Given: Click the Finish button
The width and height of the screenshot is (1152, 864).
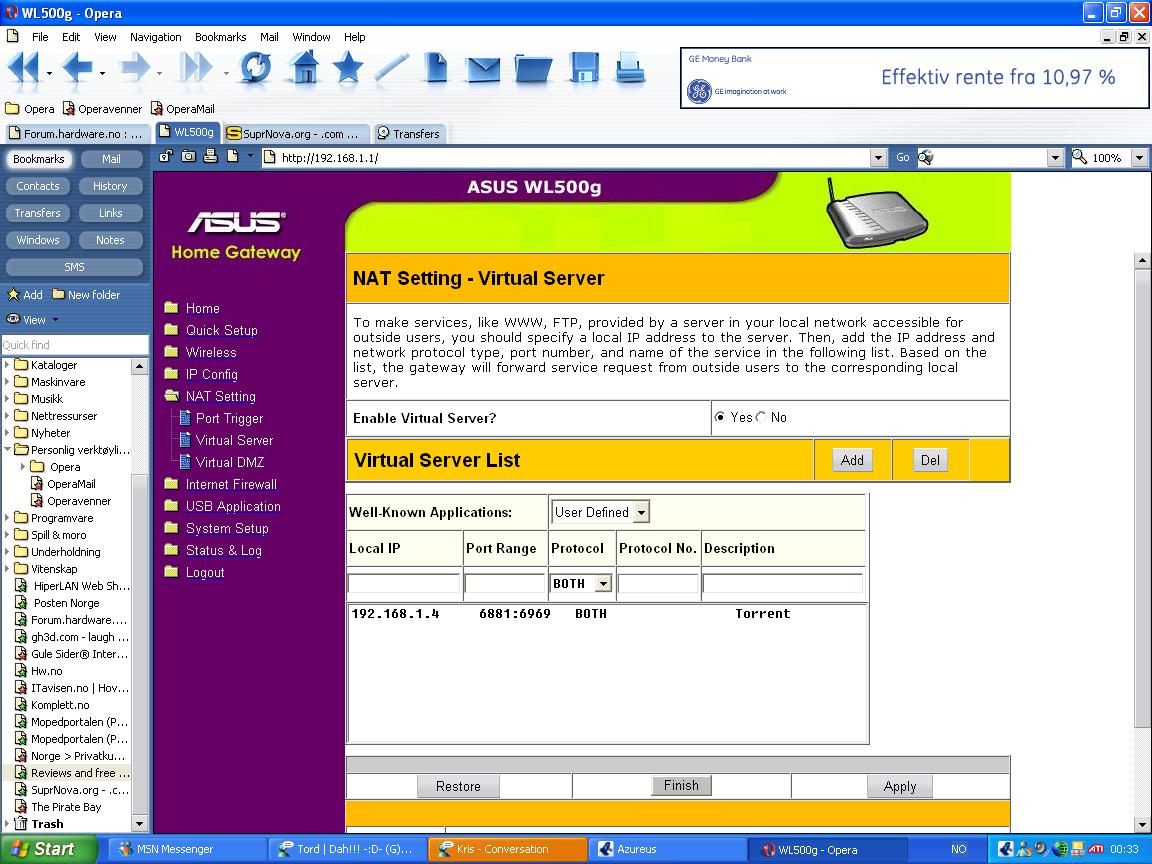Looking at the screenshot, I should (x=681, y=785).
